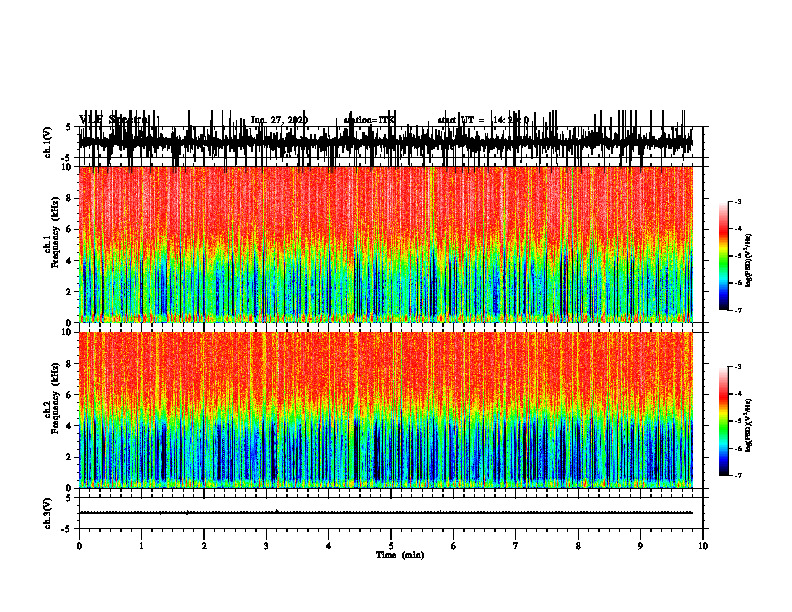Click the ch.1 waveform trace panel
Viewport: 792px width, 612px height.
pos(391,142)
